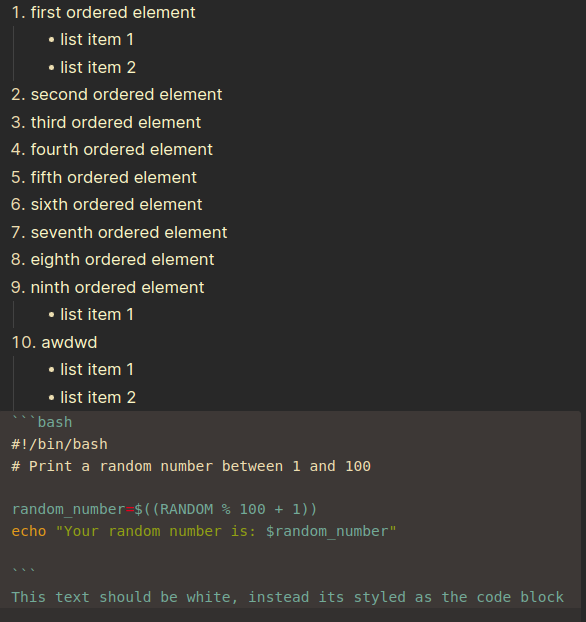
Task: Click the opening ```bash fence line
Action: click(x=42, y=422)
